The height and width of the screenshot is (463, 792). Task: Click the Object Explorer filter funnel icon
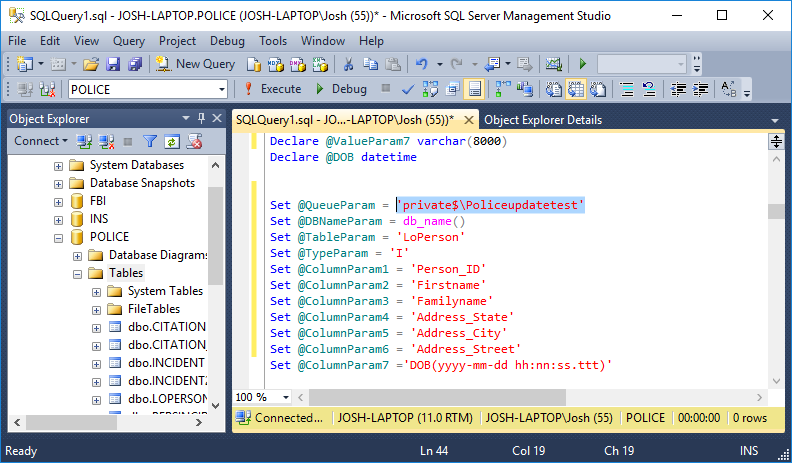pyautogui.click(x=149, y=141)
